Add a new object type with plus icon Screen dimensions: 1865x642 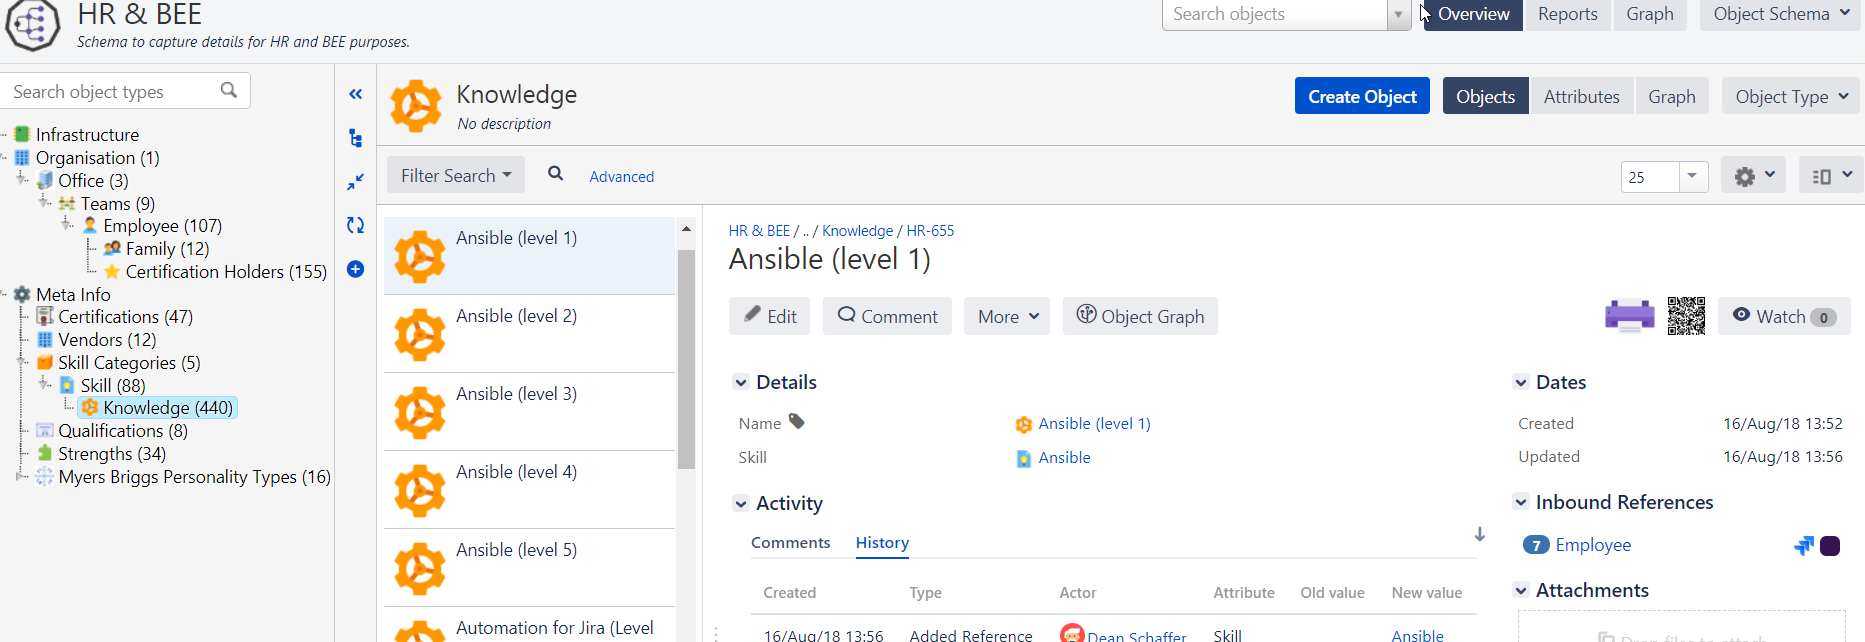(x=355, y=269)
